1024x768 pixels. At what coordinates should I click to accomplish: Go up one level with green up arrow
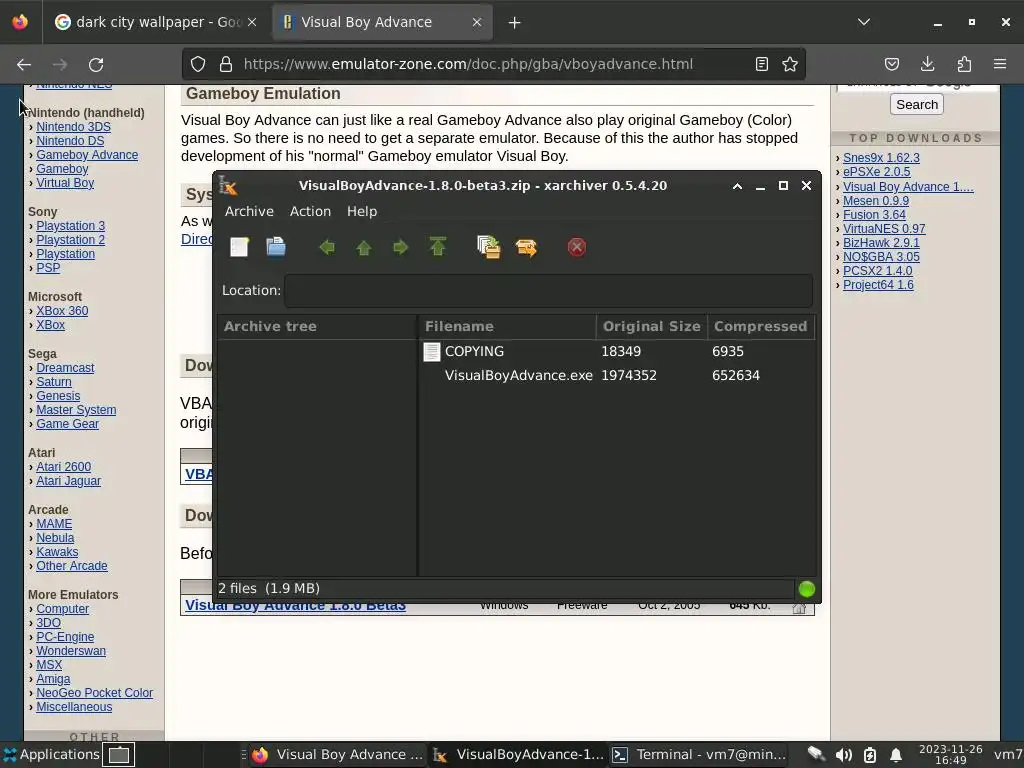(364, 247)
